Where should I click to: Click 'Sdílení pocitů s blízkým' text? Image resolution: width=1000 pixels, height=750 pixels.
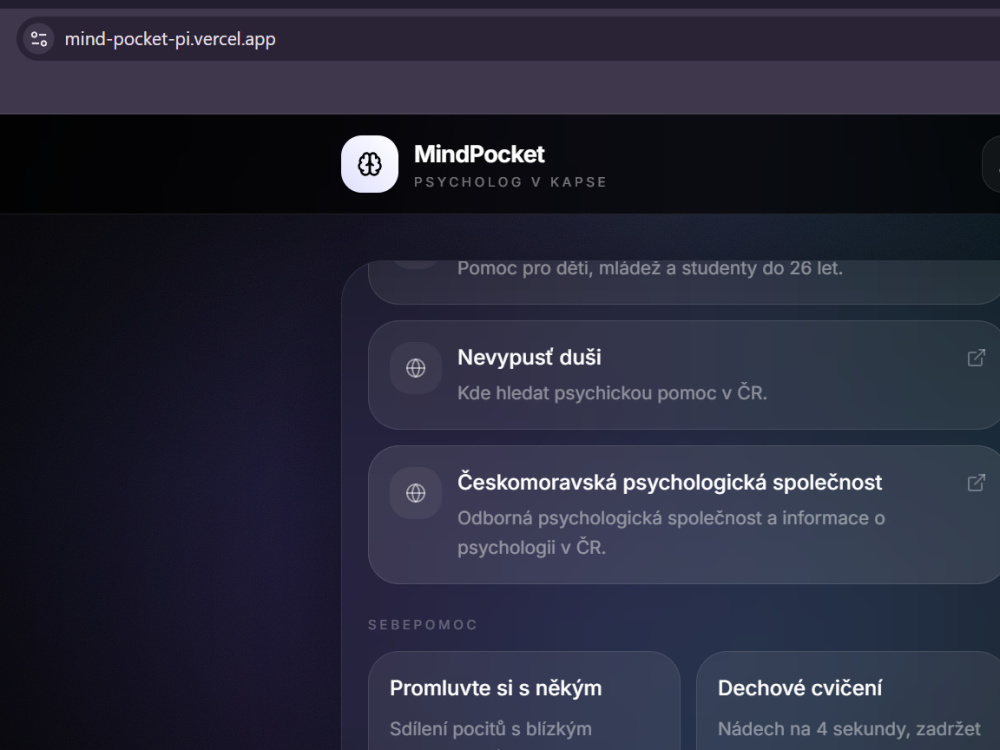490,729
